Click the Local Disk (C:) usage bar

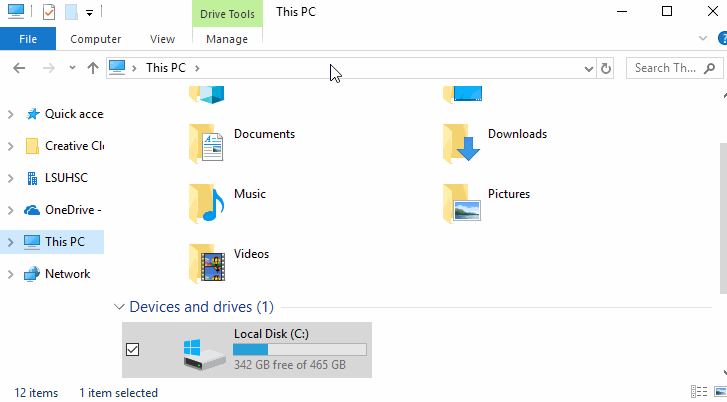click(x=299, y=349)
